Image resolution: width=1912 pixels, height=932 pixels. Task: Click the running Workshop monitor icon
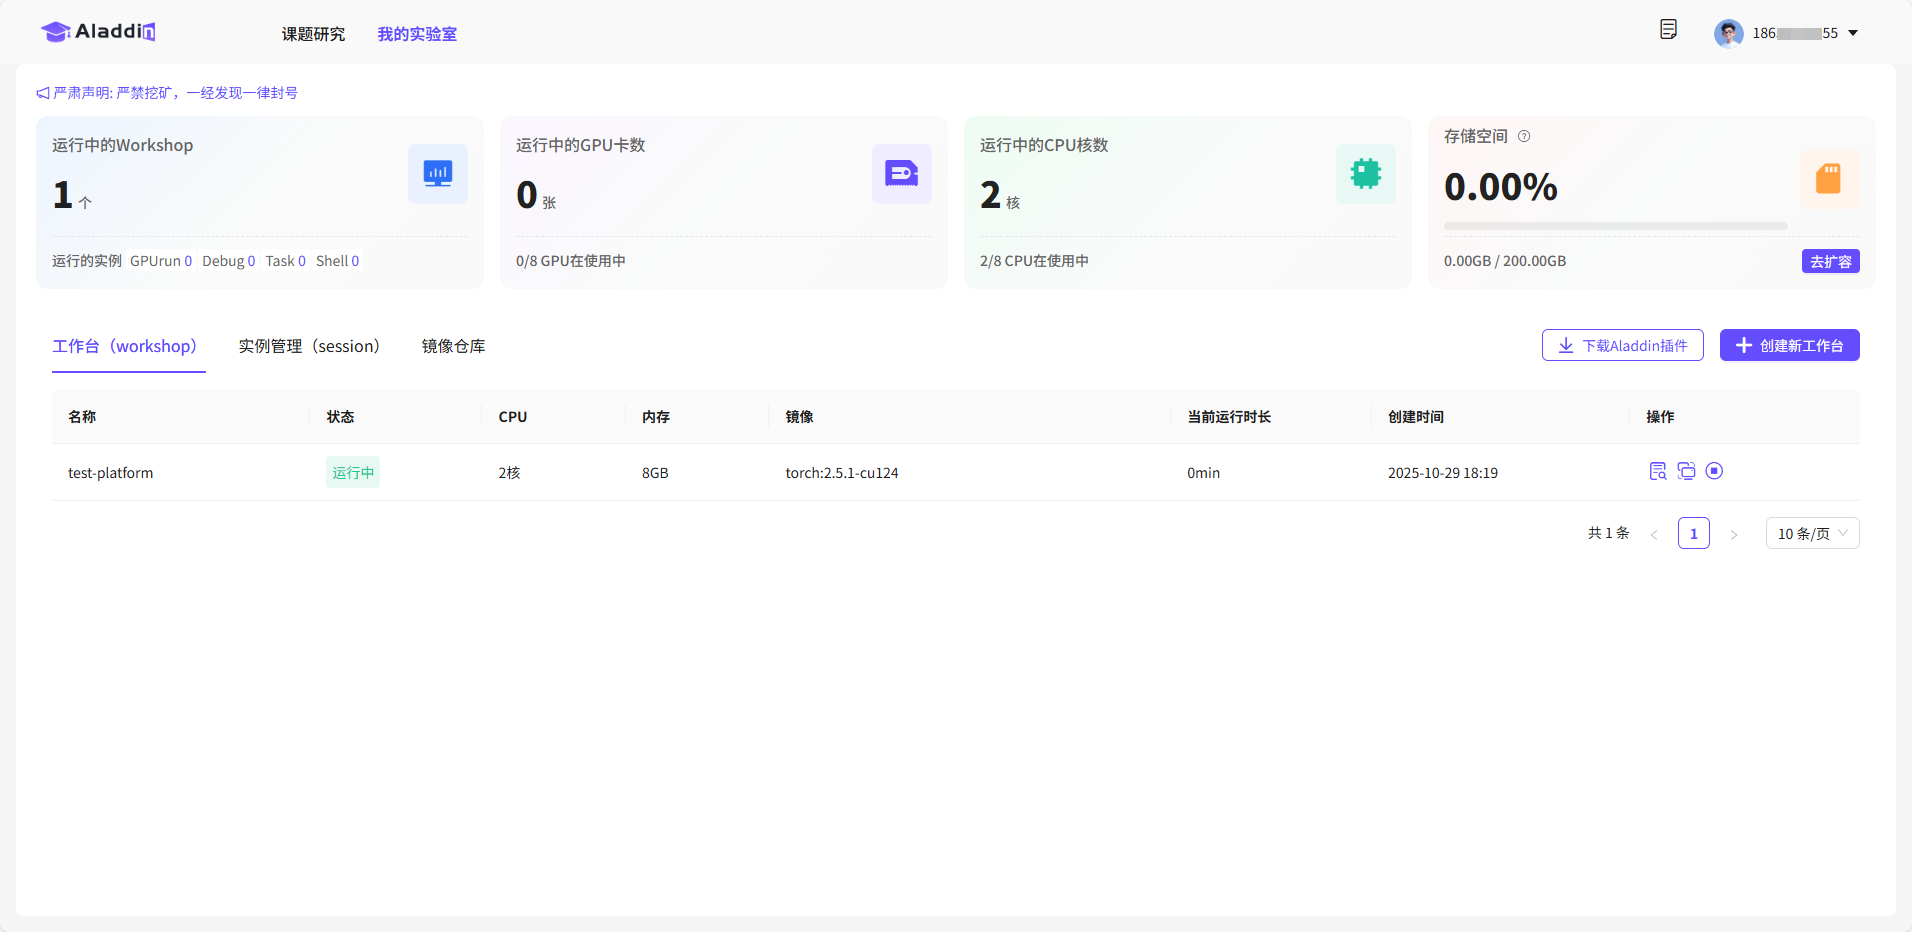pyautogui.click(x=437, y=174)
